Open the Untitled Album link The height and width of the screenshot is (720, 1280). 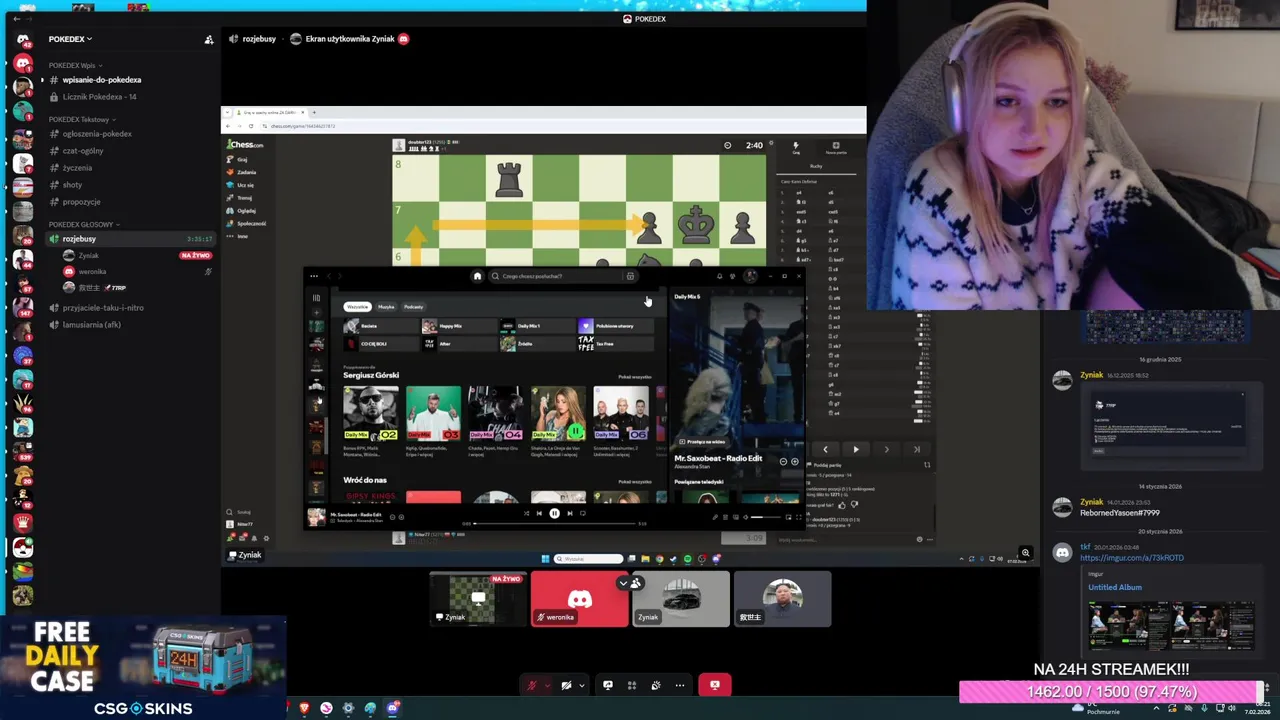pyautogui.click(x=1115, y=587)
